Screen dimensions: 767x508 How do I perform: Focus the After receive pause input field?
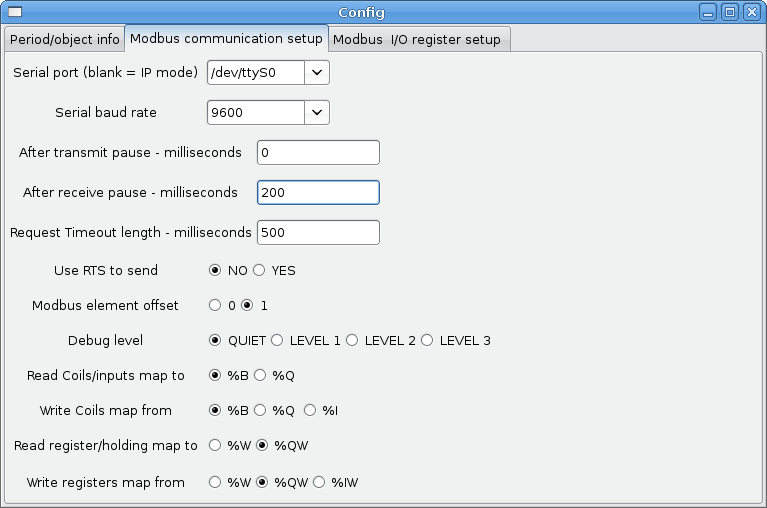[x=318, y=192]
